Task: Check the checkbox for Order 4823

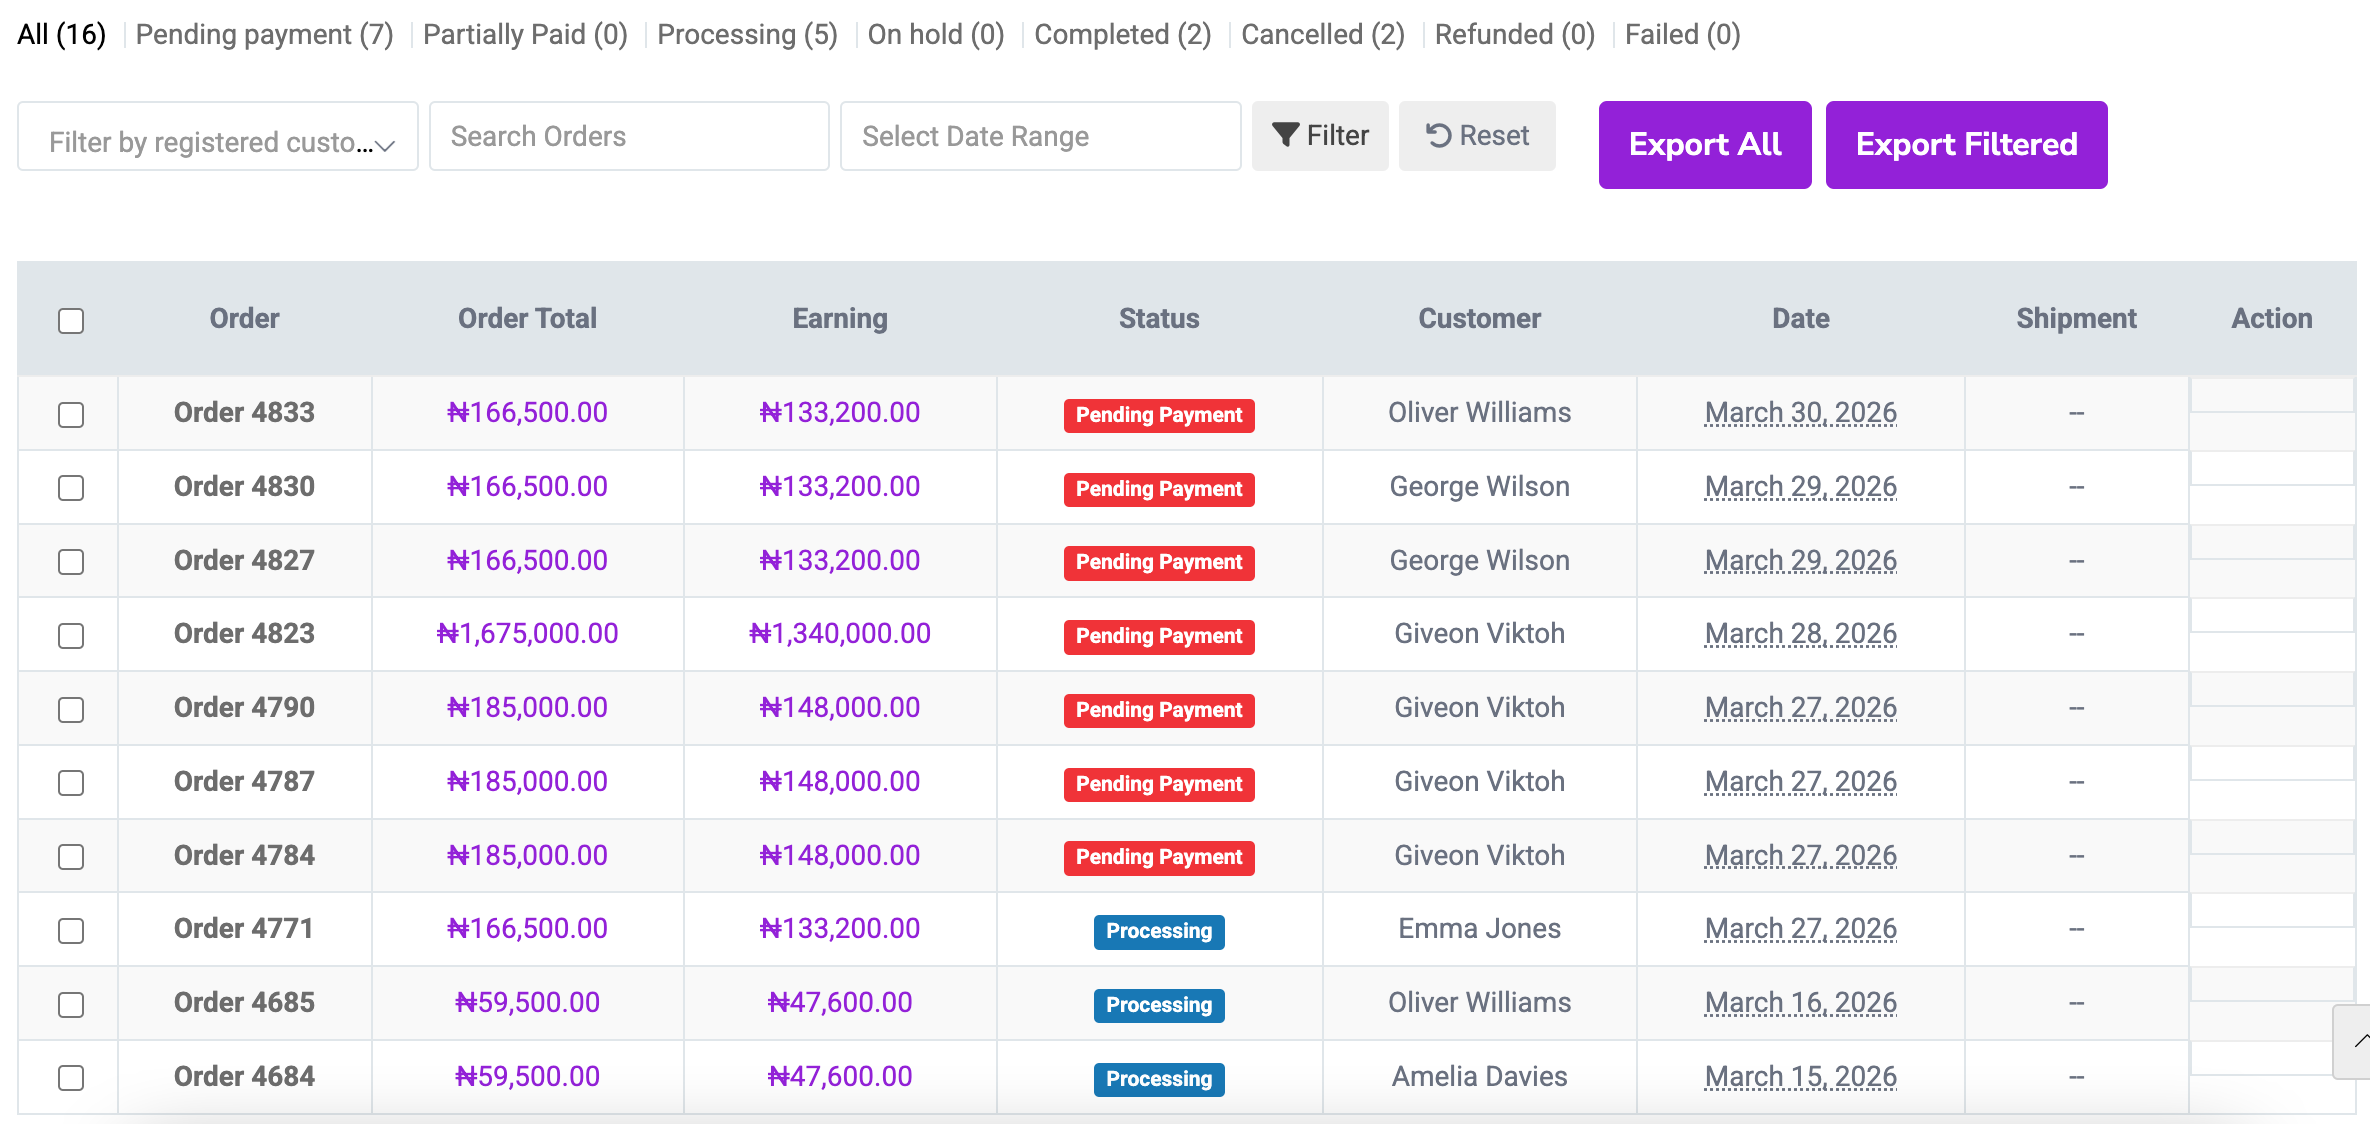Action: [x=70, y=634]
